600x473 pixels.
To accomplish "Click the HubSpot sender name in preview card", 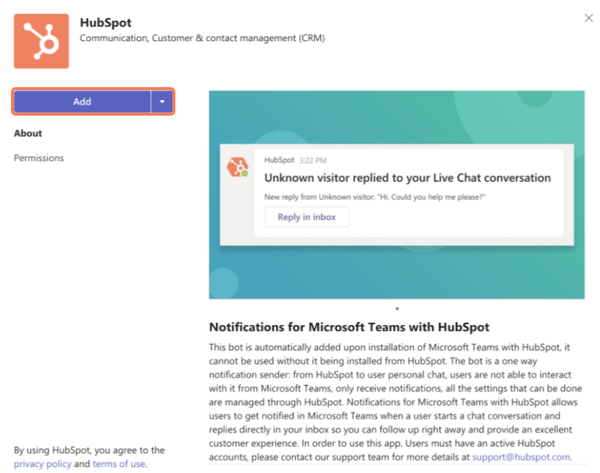I will point(280,160).
